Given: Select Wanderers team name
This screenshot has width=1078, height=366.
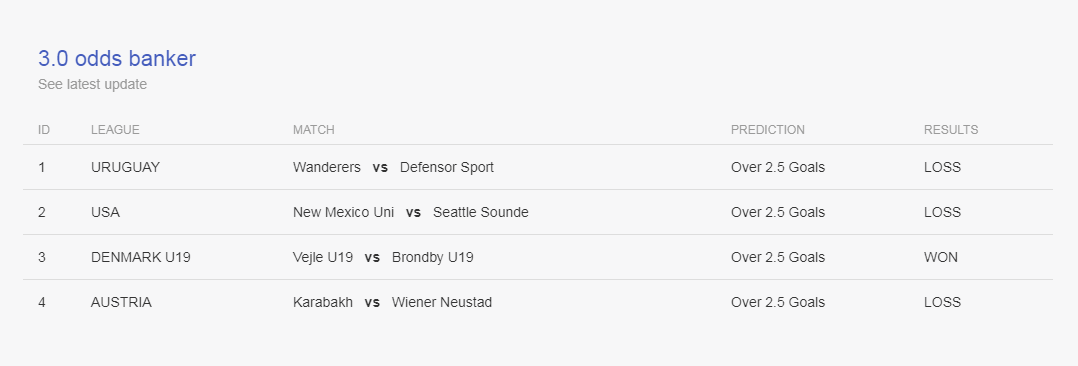Looking at the screenshot, I should (x=327, y=167).
